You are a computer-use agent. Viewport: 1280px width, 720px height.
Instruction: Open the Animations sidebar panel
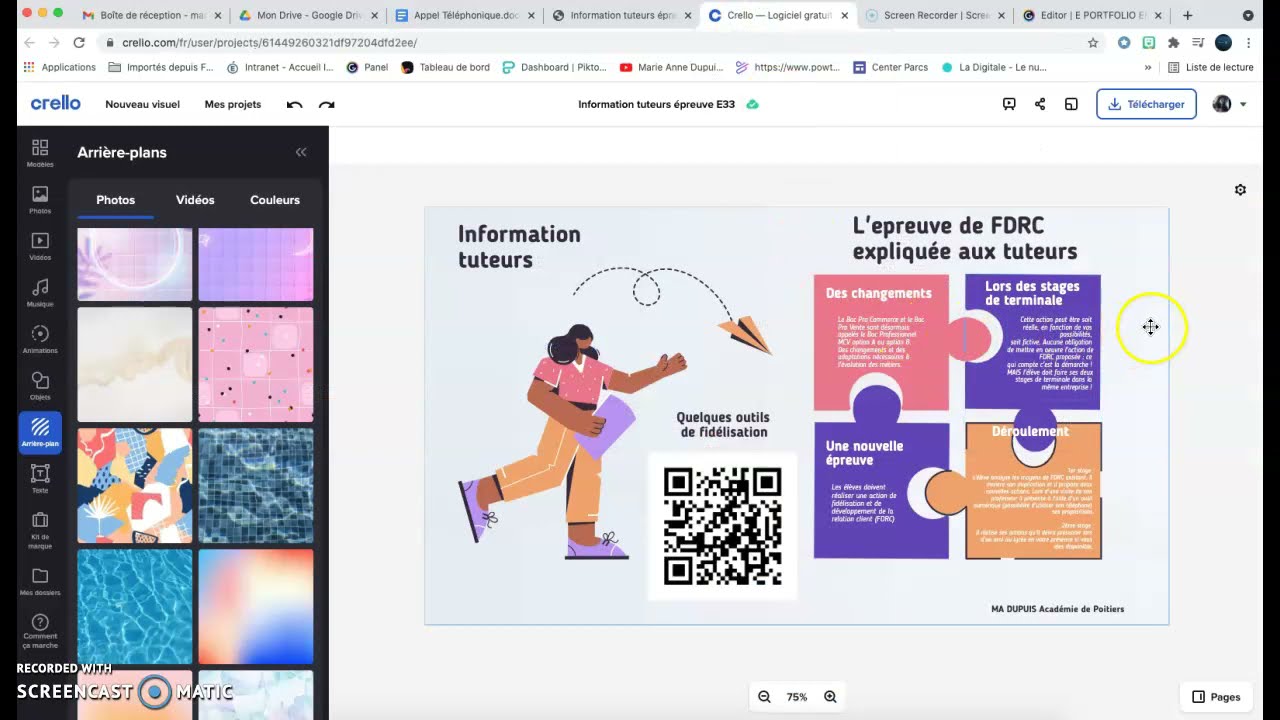click(40, 339)
